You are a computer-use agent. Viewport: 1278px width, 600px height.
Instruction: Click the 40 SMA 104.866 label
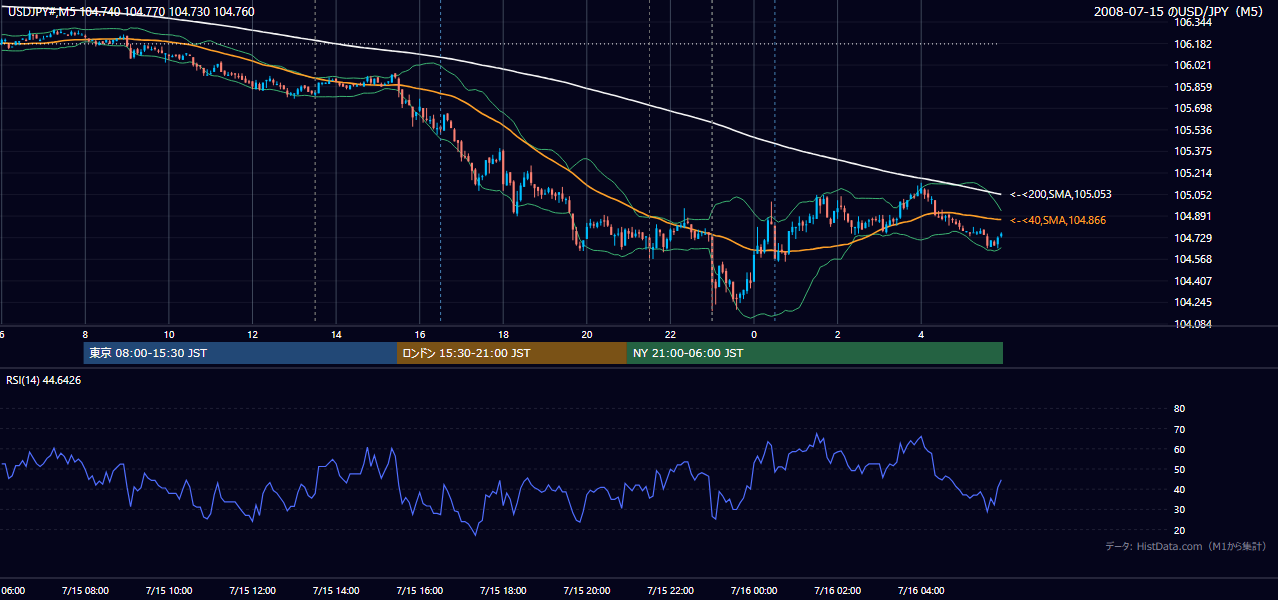tap(1058, 220)
